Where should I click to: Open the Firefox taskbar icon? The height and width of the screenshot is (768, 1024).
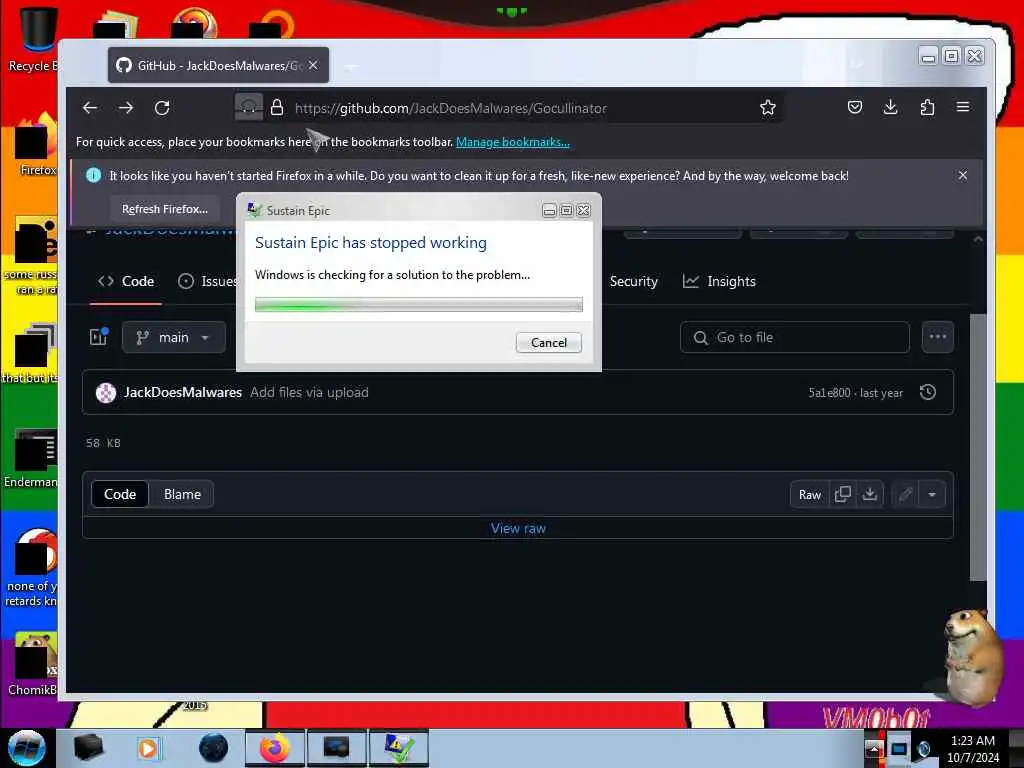[x=275, y=748]
